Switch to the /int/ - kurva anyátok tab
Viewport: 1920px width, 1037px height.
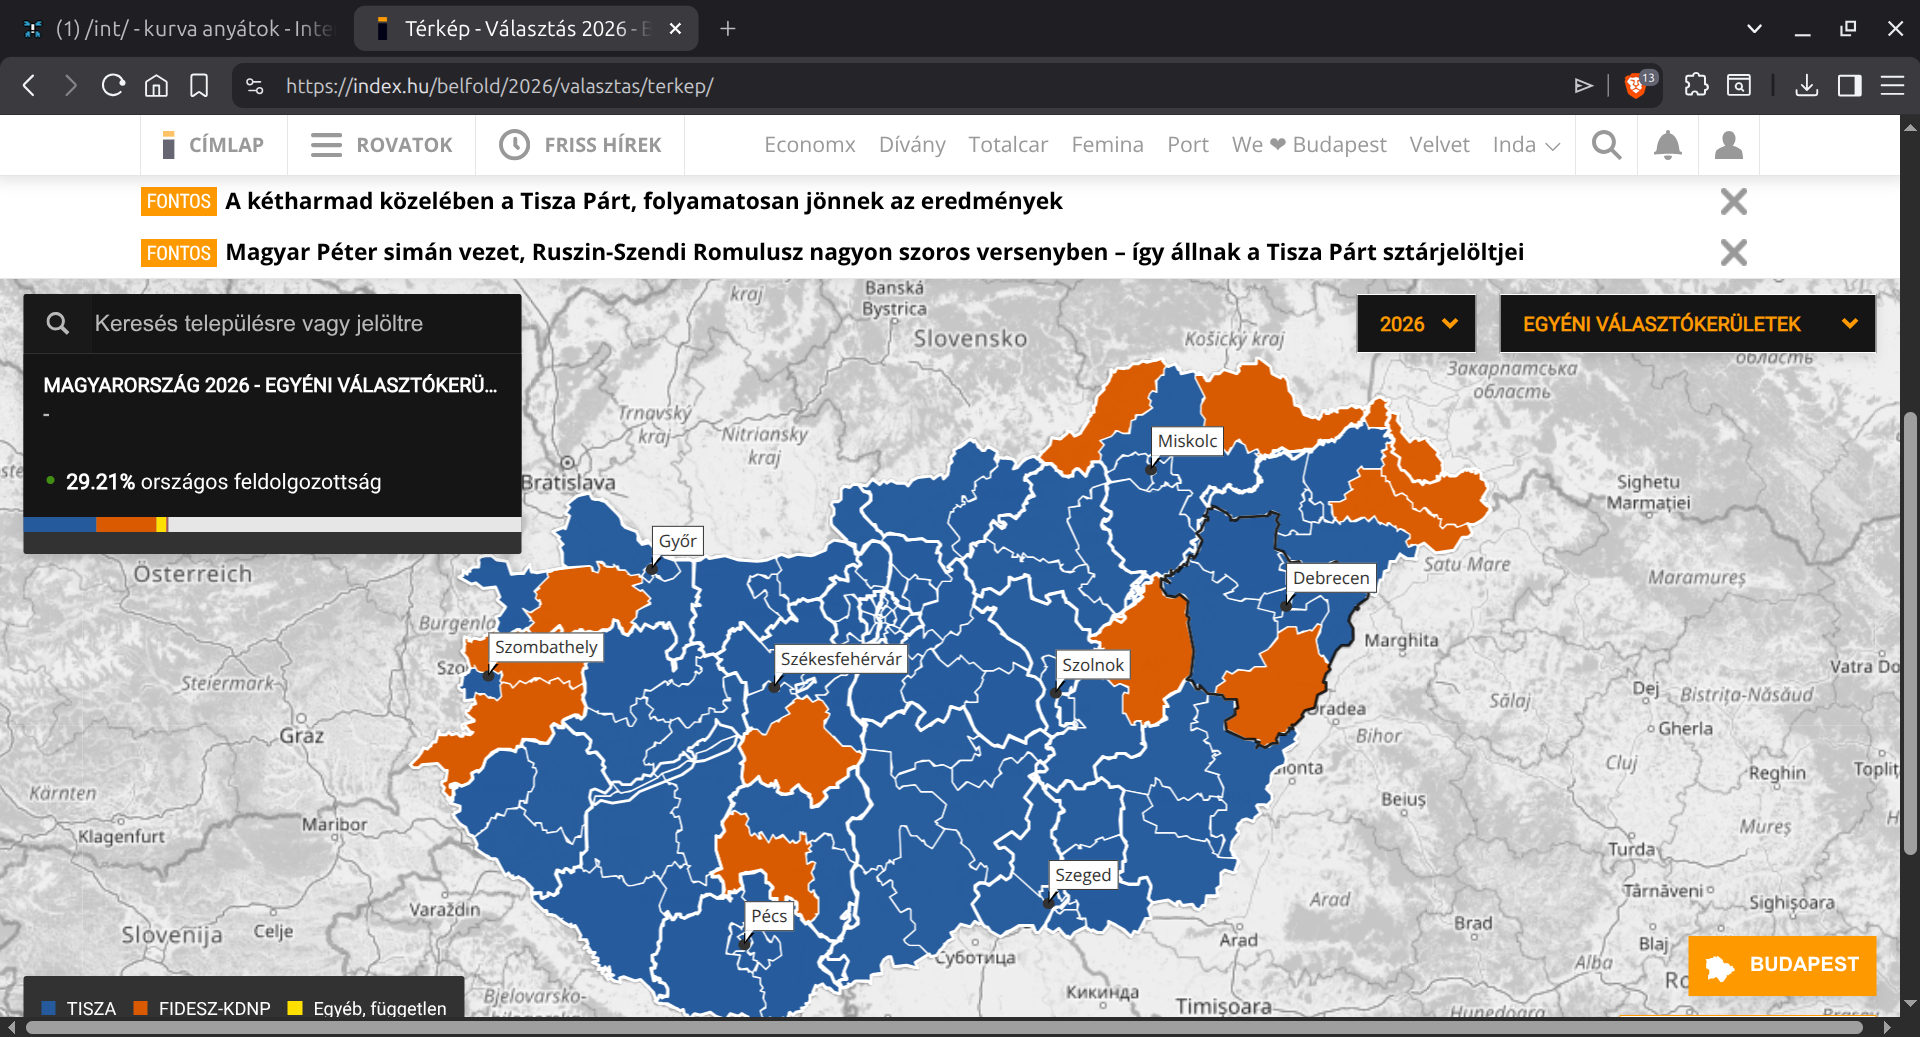pos(178,29)
